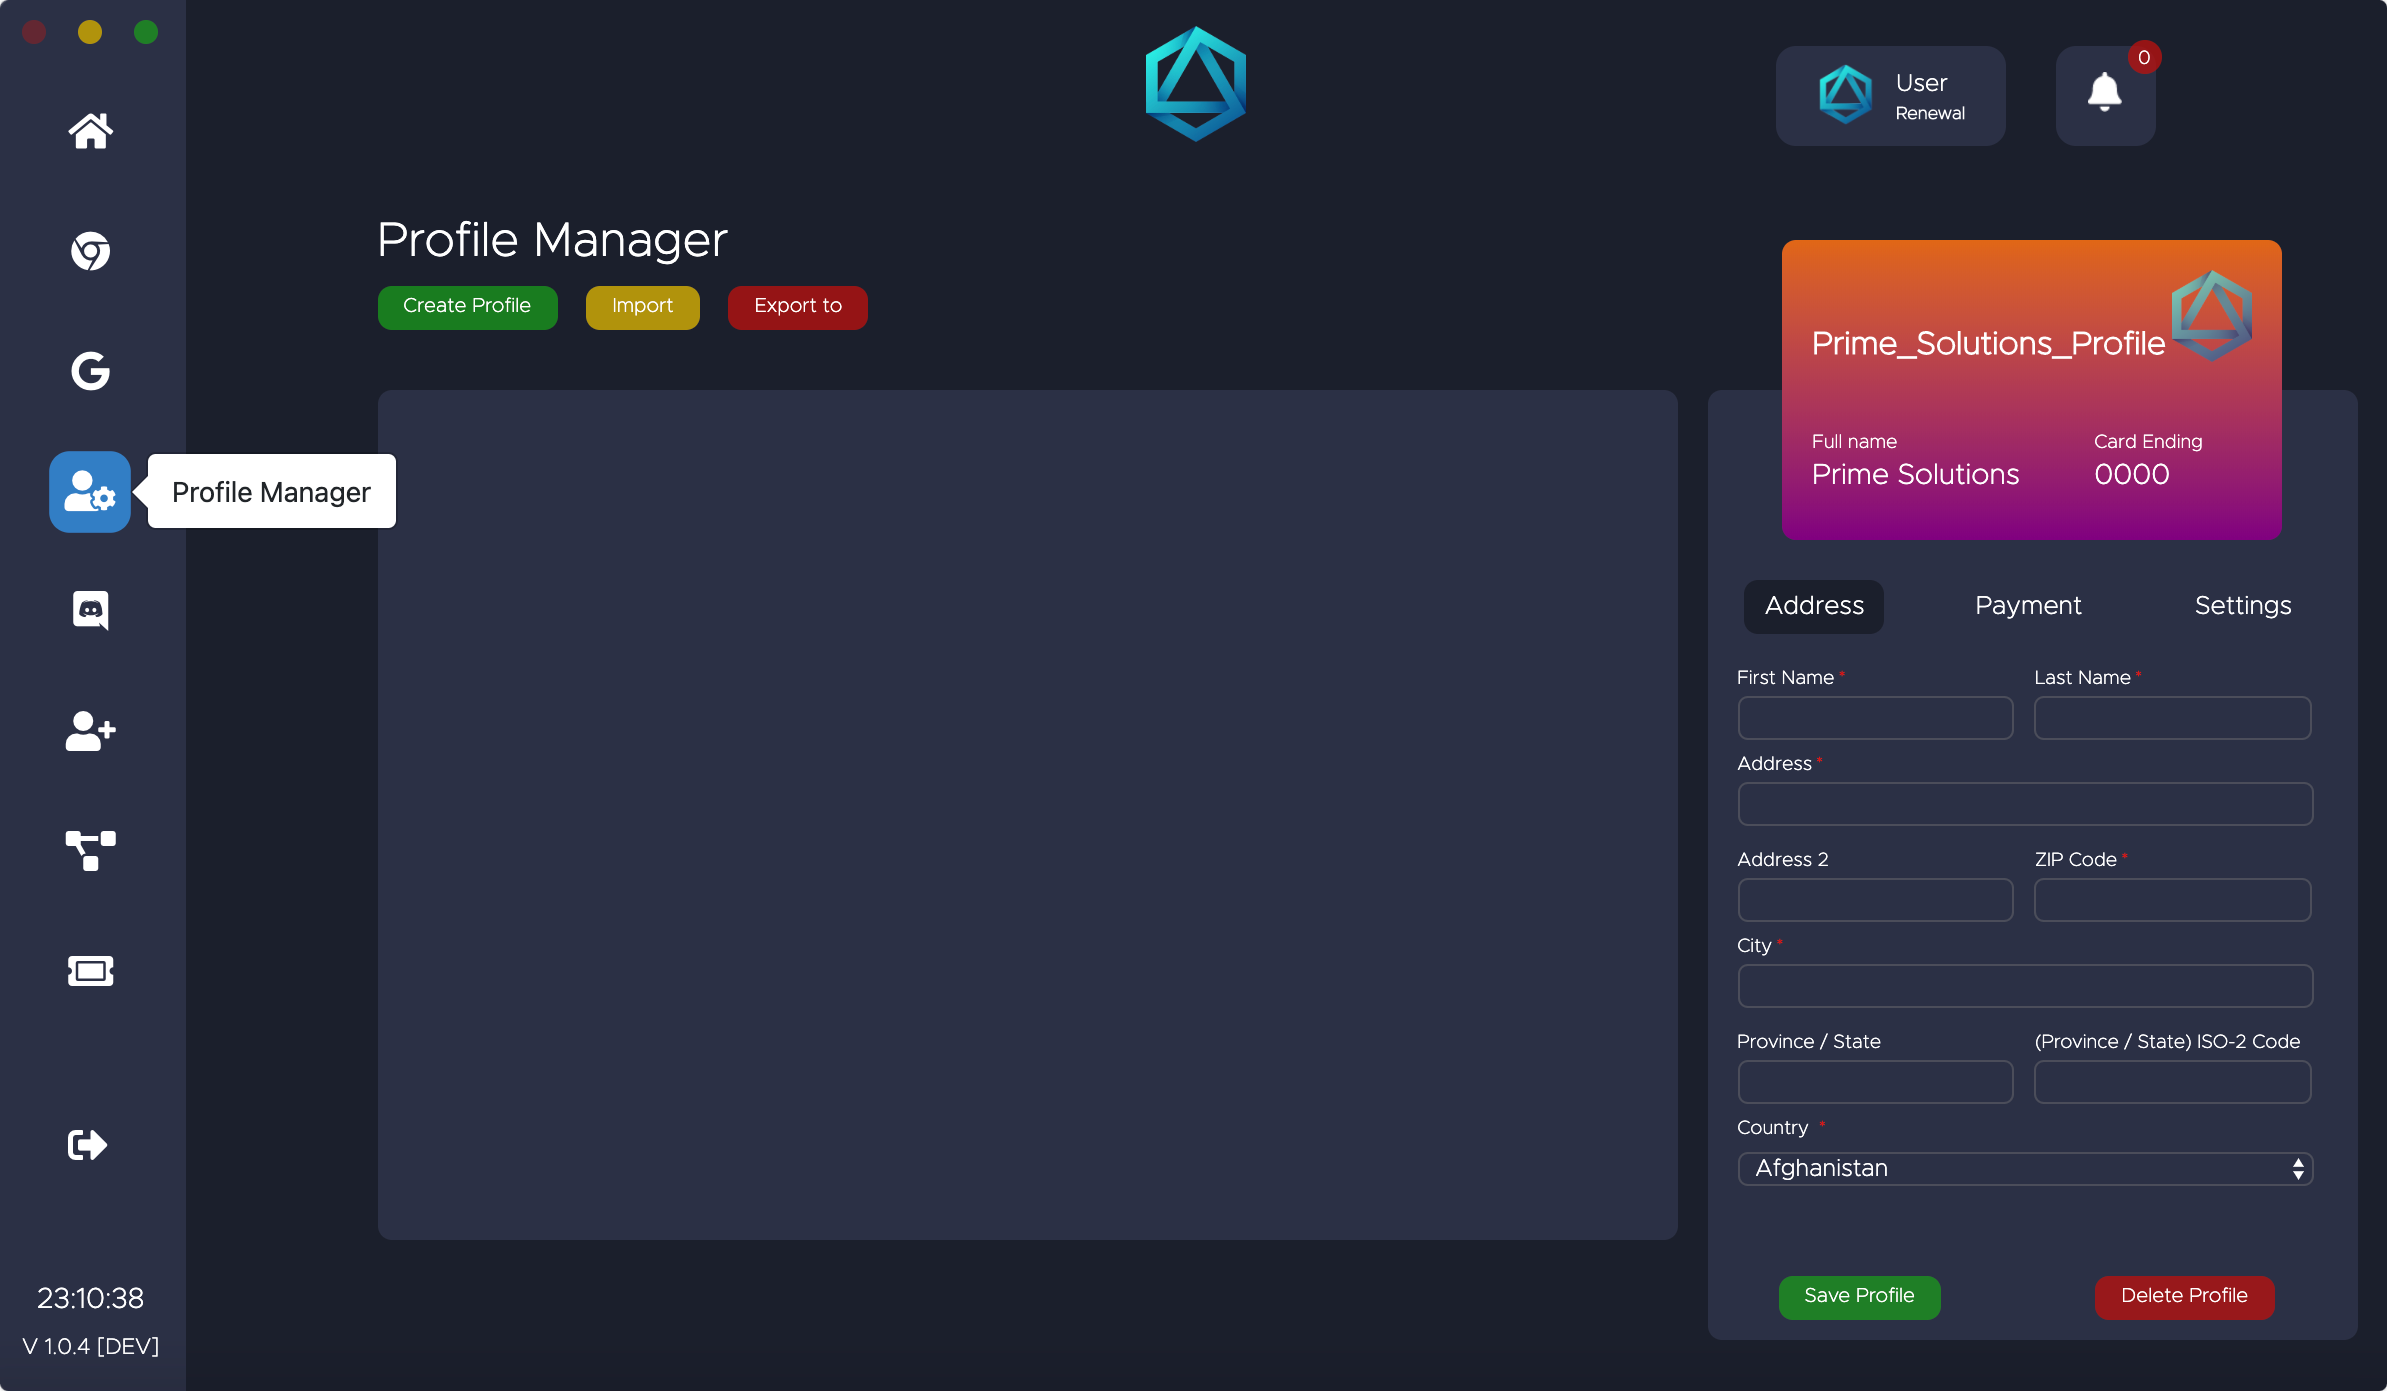This screenshot has width=2387, height=1391.
Task: Click the logout icon in sidebar
Action: click(x=88, y=1145)
